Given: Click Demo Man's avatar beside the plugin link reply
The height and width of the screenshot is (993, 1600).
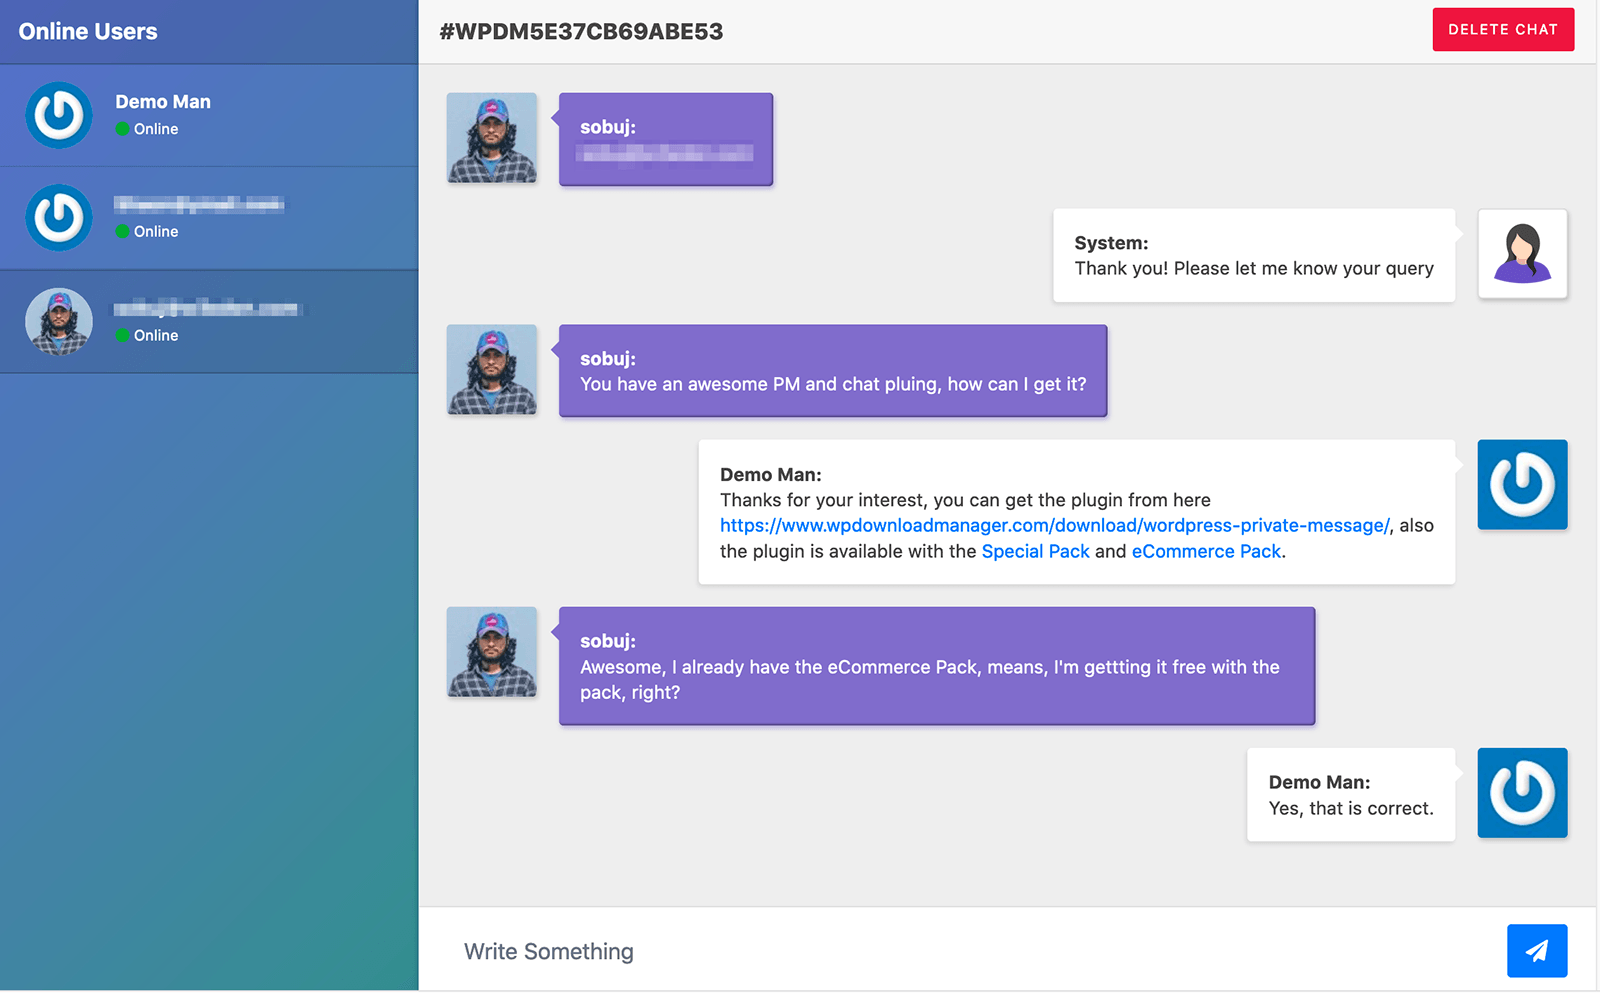Looking at the screenshot, I should 1522,485.
